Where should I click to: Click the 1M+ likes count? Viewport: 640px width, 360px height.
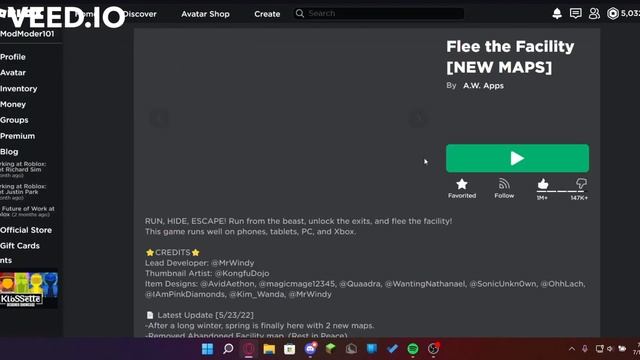[542, 198]
